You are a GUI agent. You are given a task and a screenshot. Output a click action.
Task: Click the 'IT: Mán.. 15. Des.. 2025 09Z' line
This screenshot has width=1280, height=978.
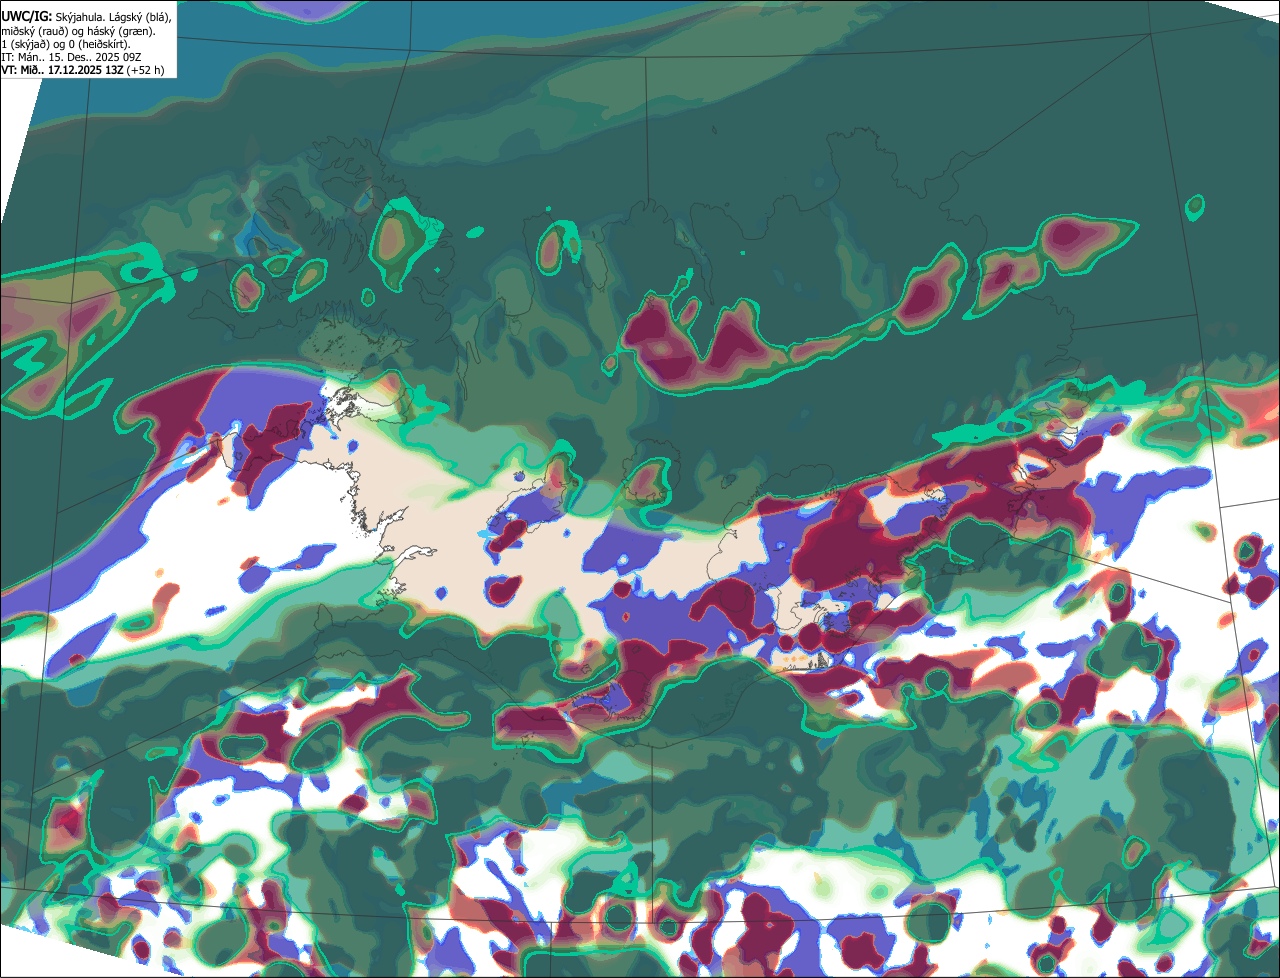(x=73, y=58)
